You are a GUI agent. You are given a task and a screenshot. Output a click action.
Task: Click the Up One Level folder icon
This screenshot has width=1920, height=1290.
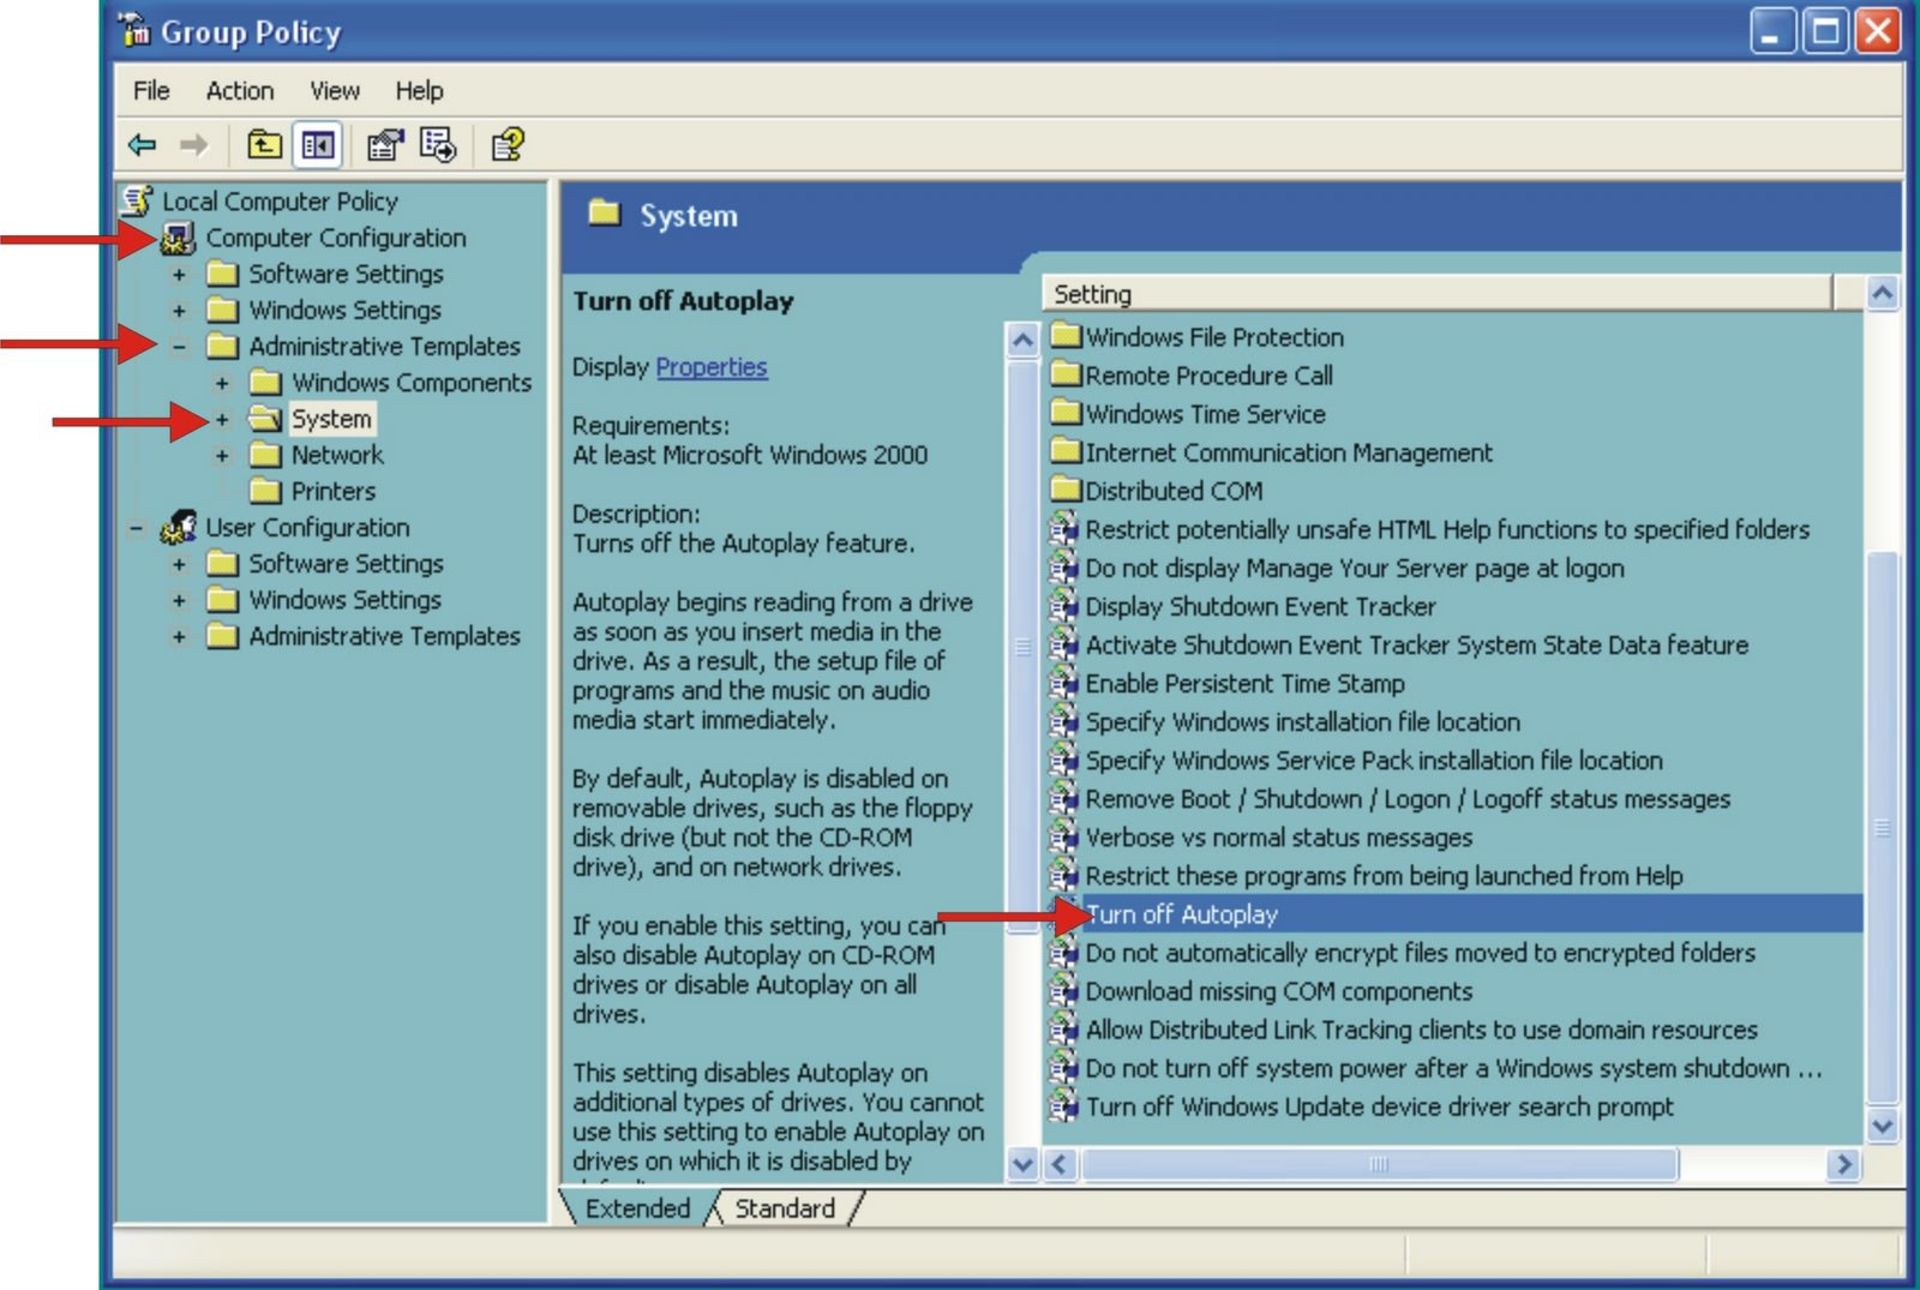(x=264, y=145)
